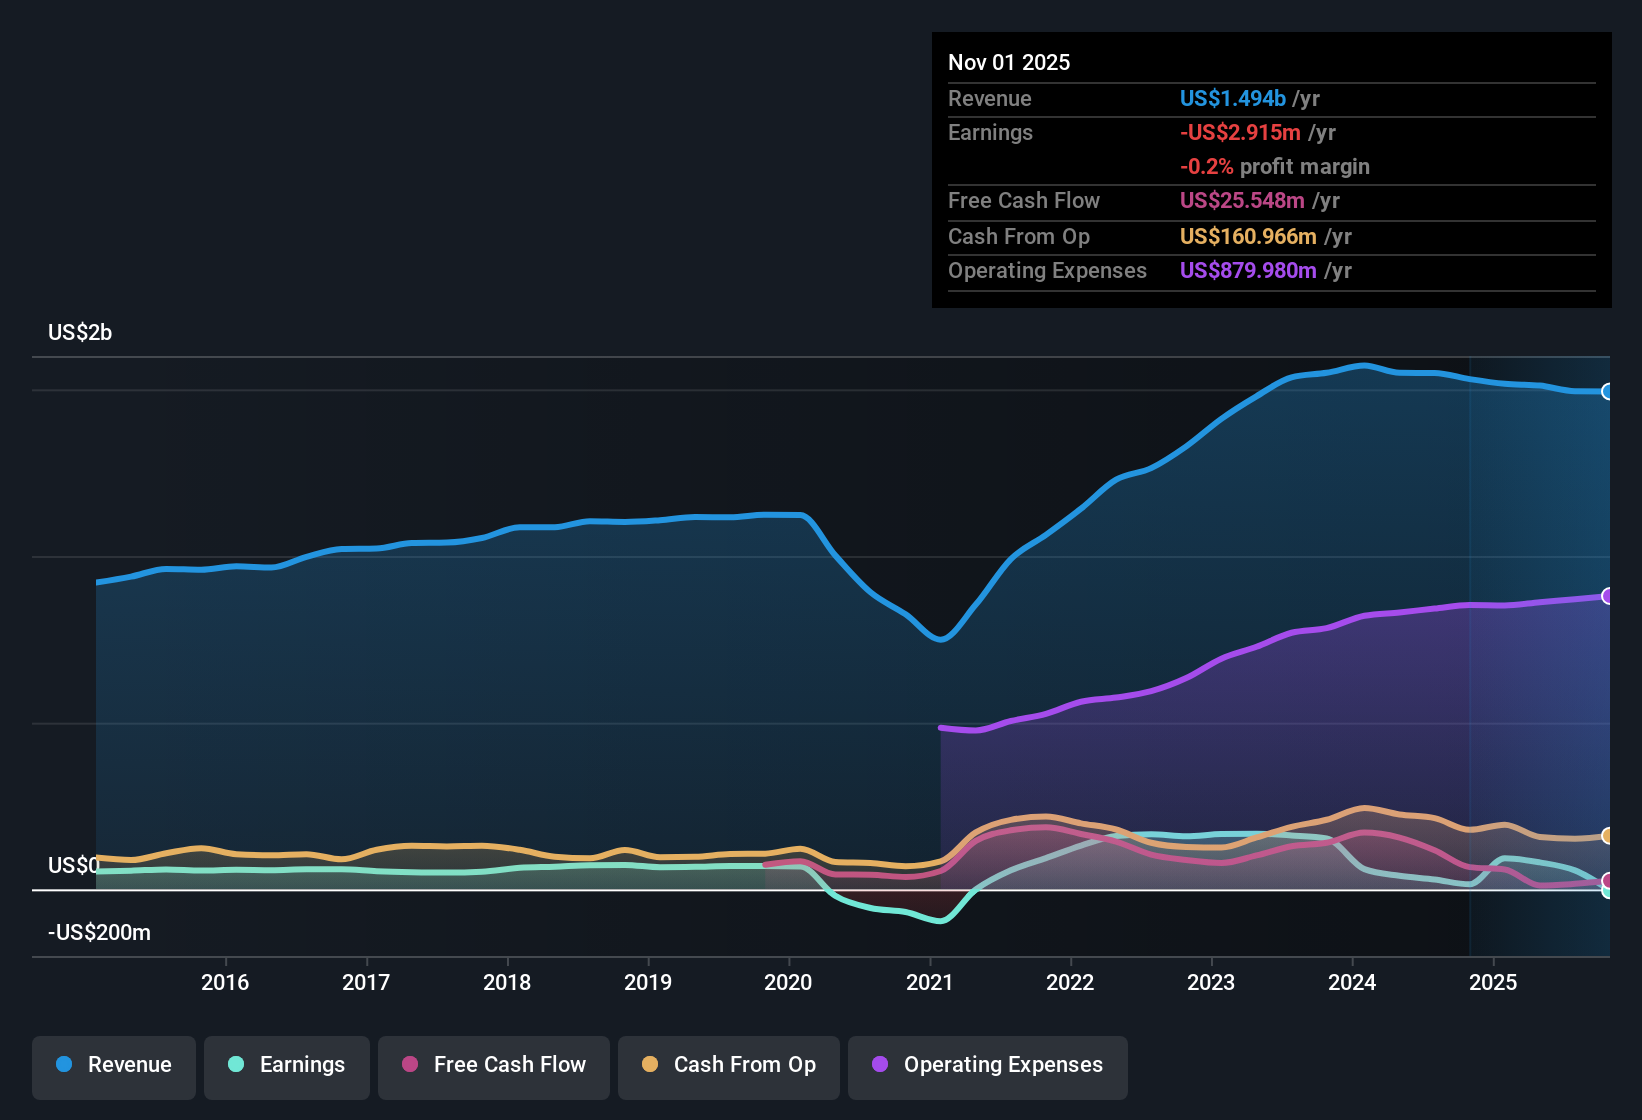Click the teal Earnings legend dot icon
The image size is (1642, 1120).
235,1065
